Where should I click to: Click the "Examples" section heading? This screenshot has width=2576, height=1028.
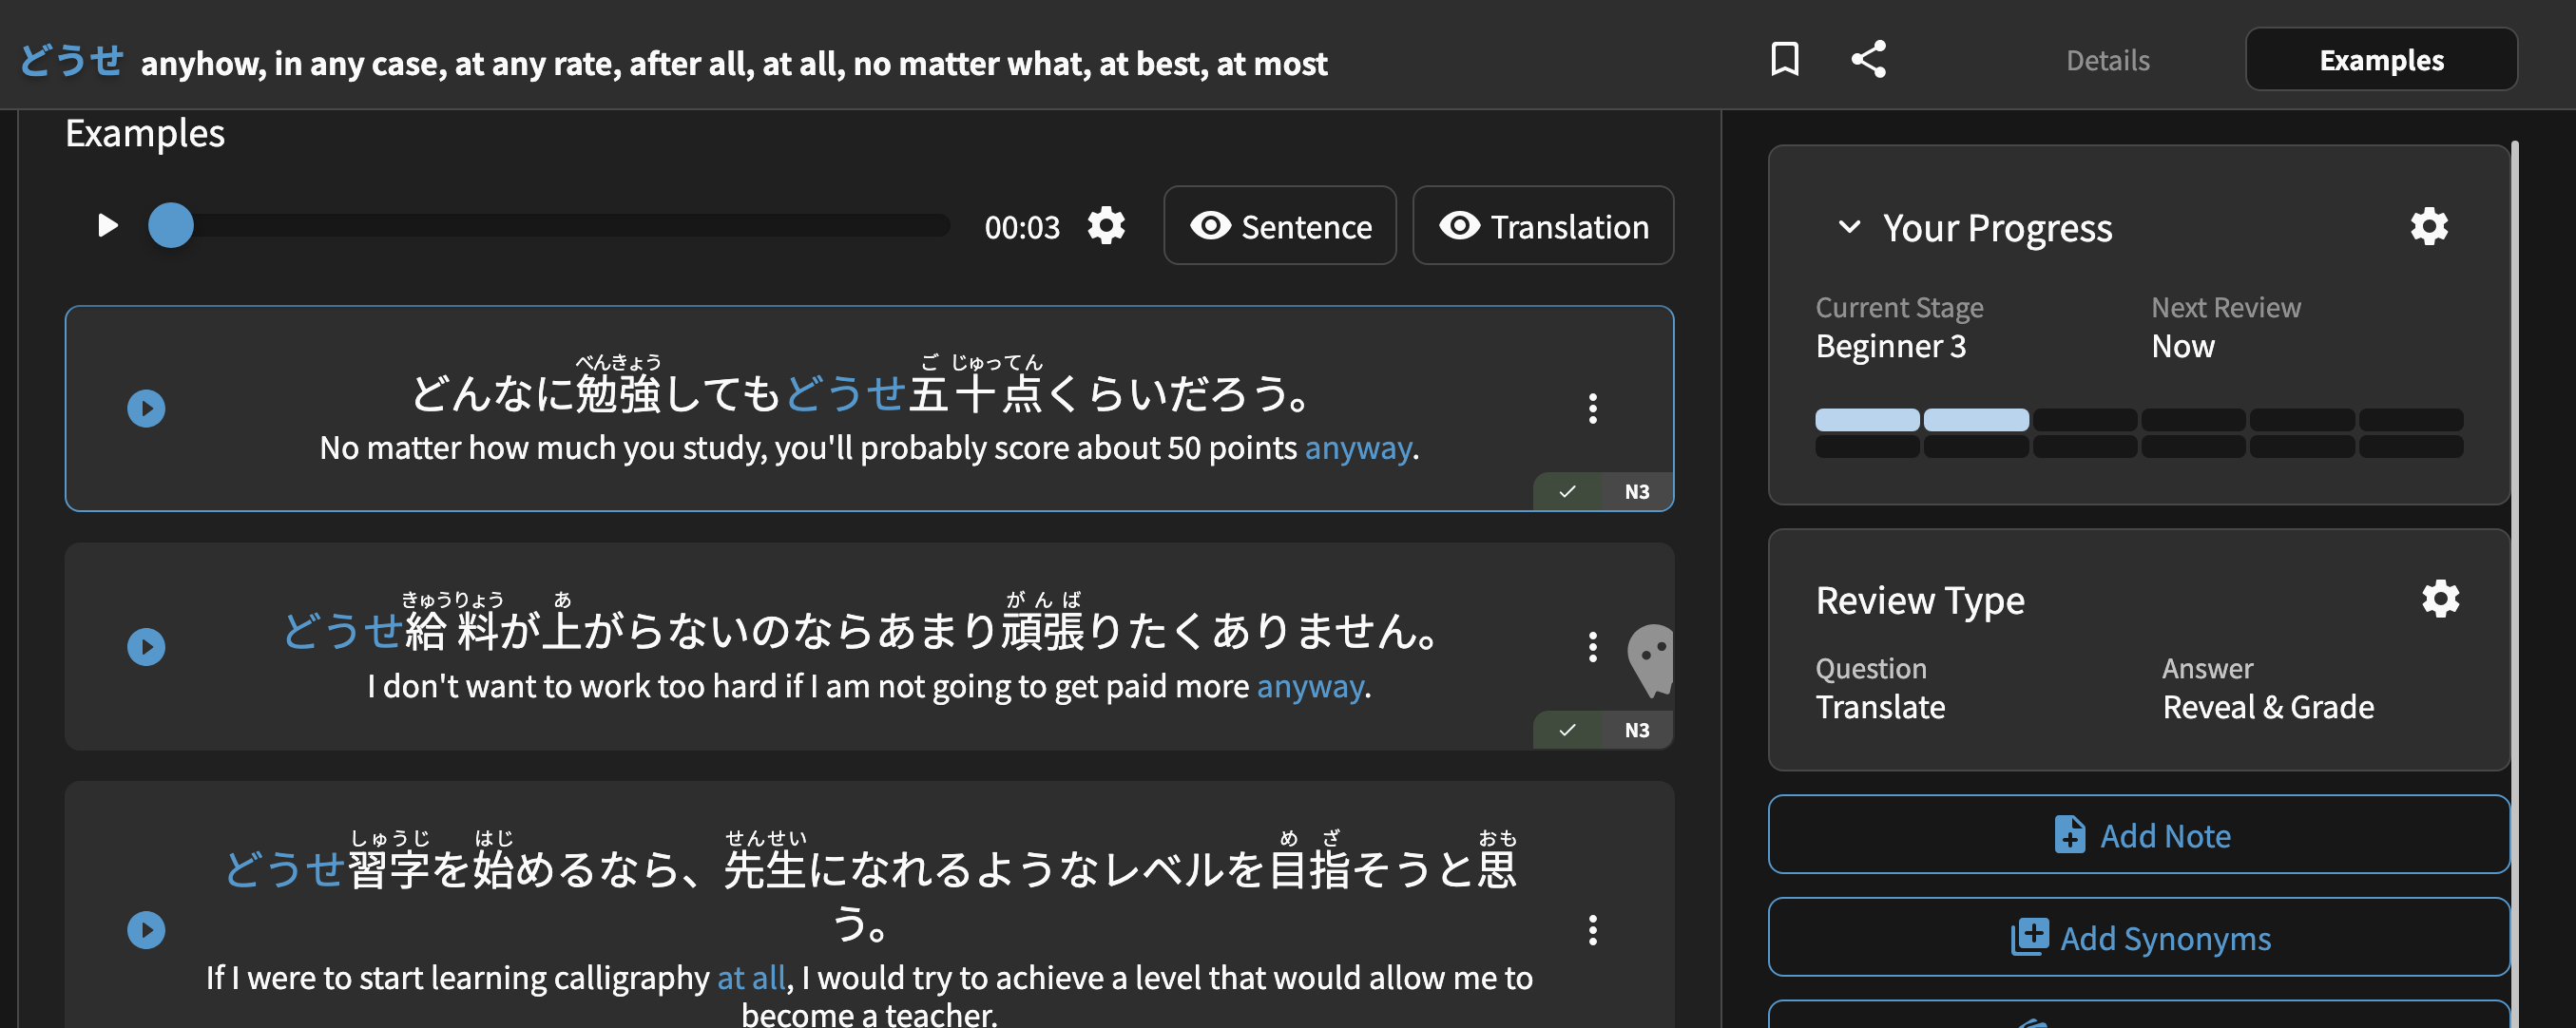(x=145, y=133)
